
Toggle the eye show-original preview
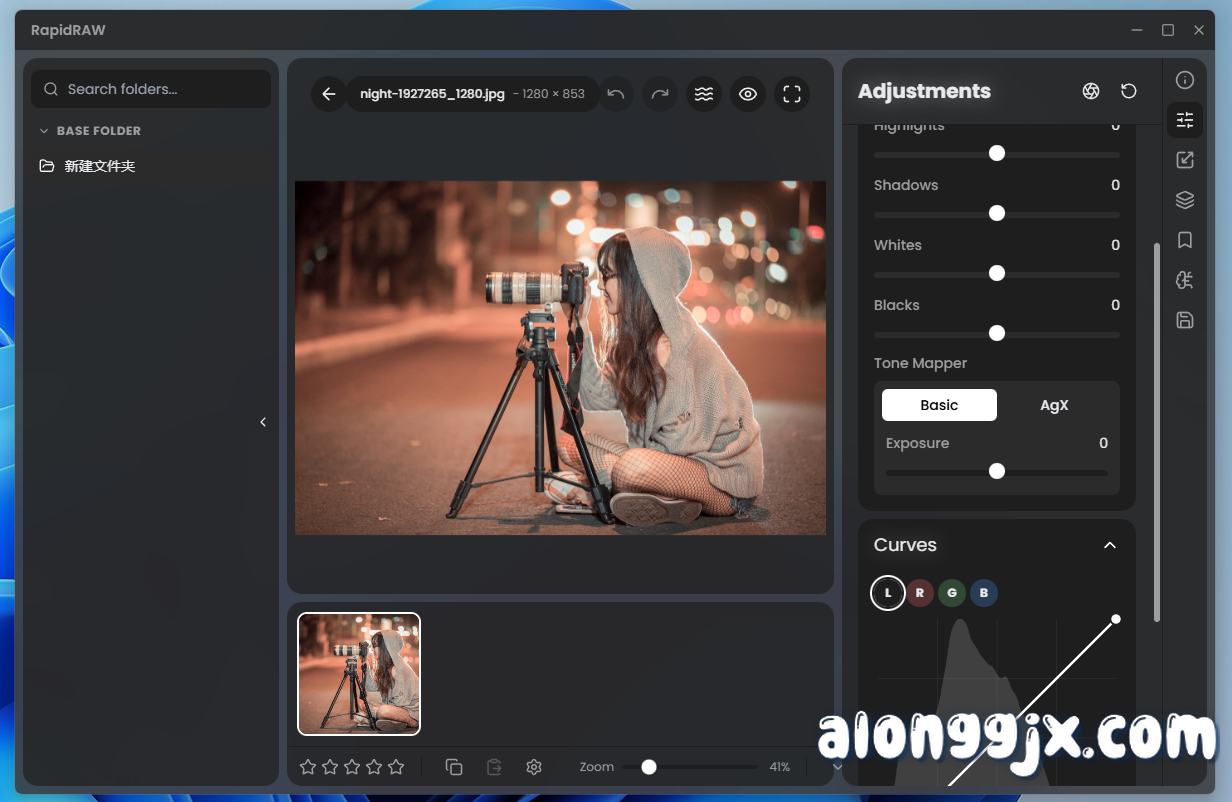click(x=748, y=94)
